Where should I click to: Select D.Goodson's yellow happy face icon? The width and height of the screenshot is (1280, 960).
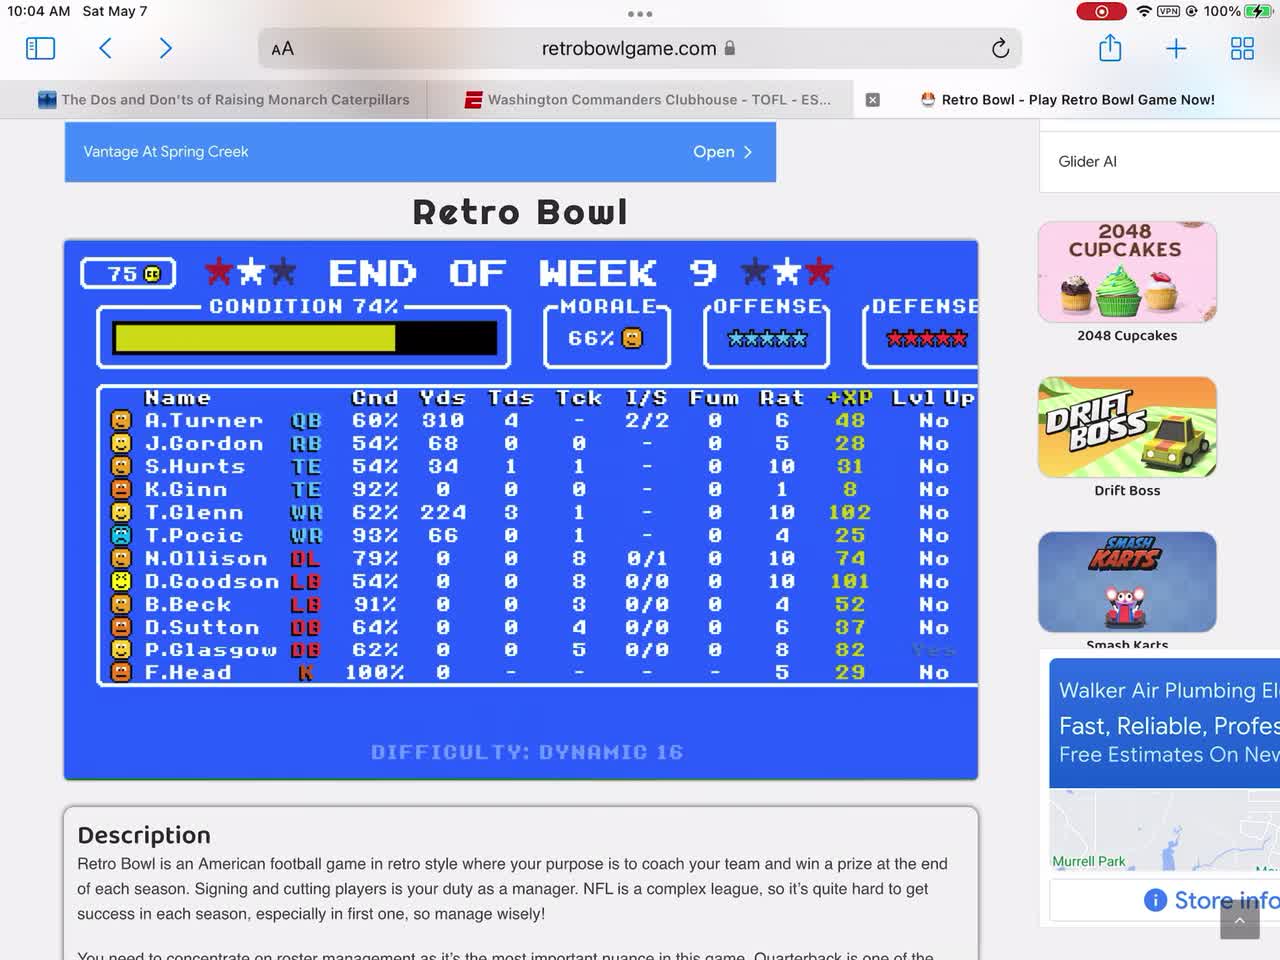click(121, 582)
